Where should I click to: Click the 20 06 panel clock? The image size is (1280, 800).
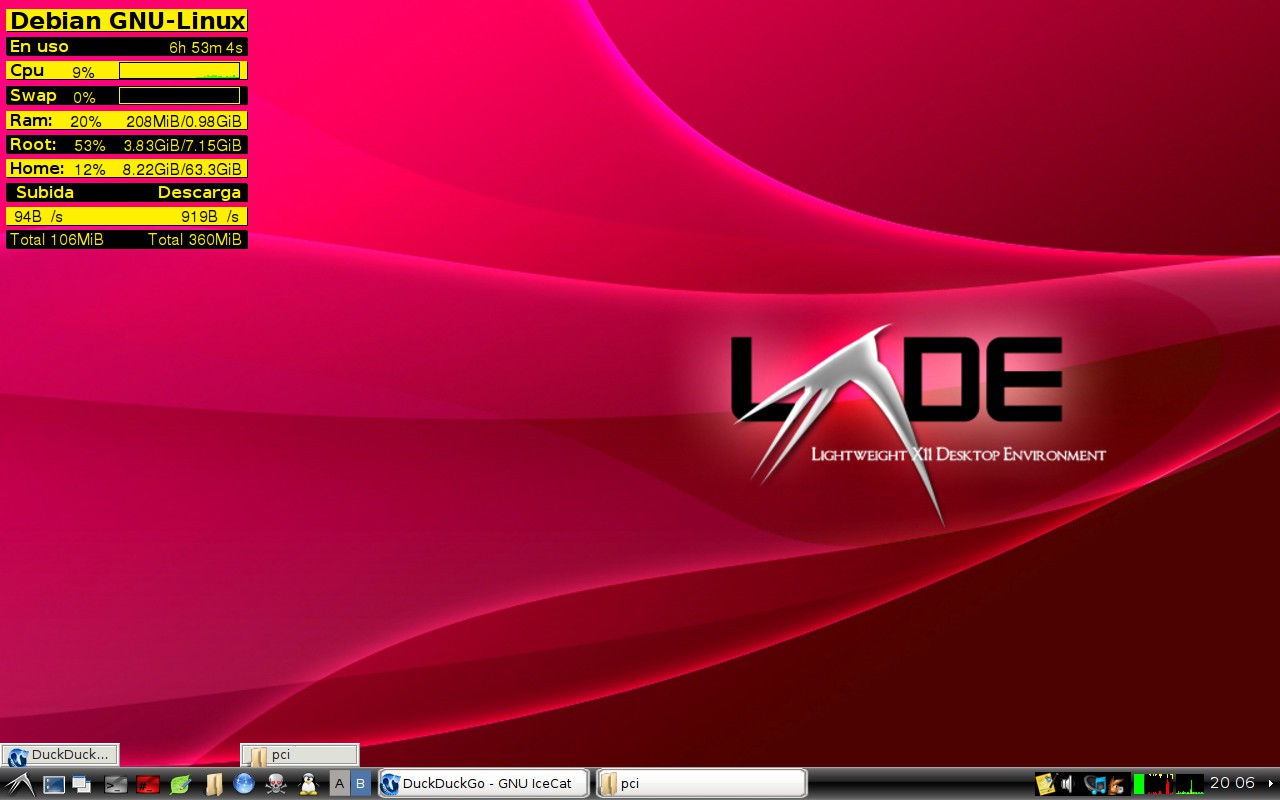pos(1232,783)
